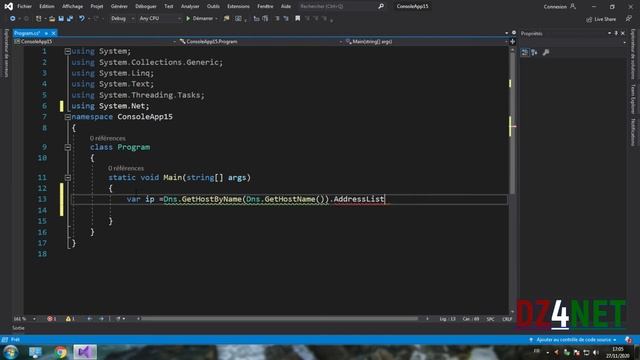Click the volume icon in system tray

596,352
